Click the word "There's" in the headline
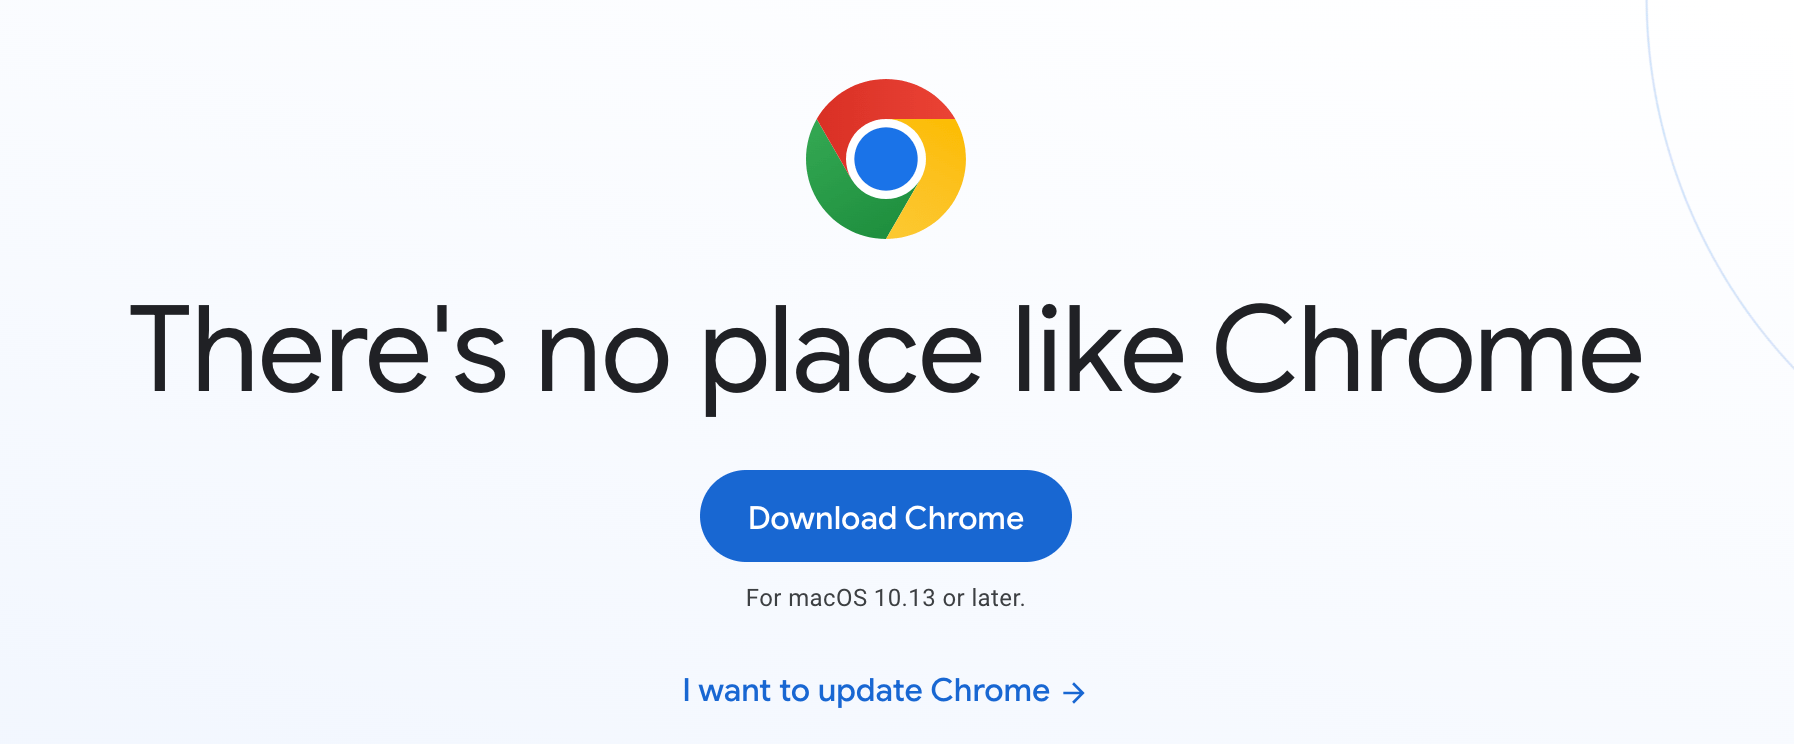This screenshot has height=744, width=1794. [318, 350]
